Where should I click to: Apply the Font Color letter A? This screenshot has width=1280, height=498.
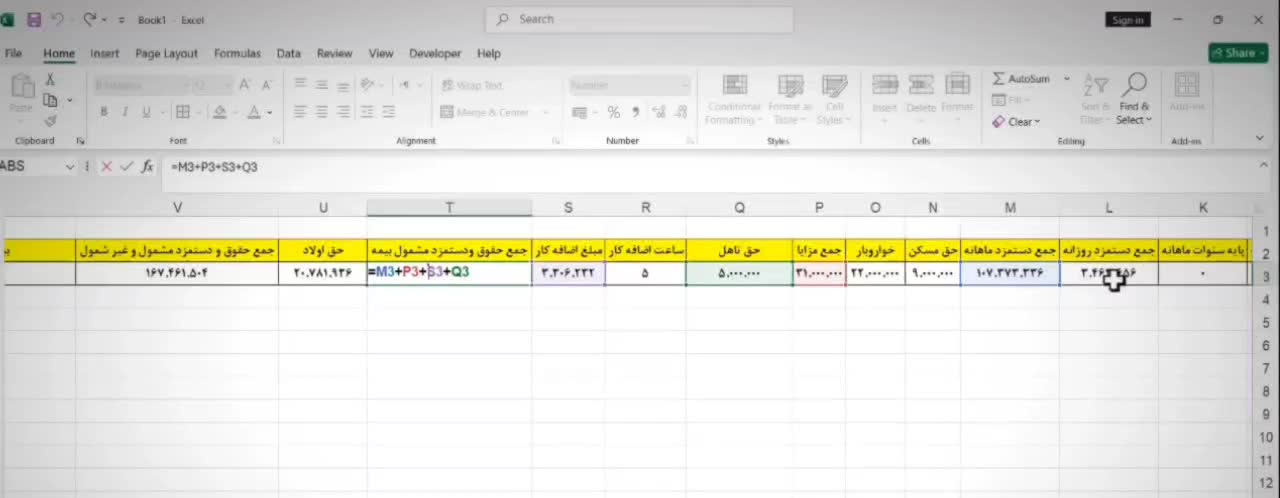point(254,112)
